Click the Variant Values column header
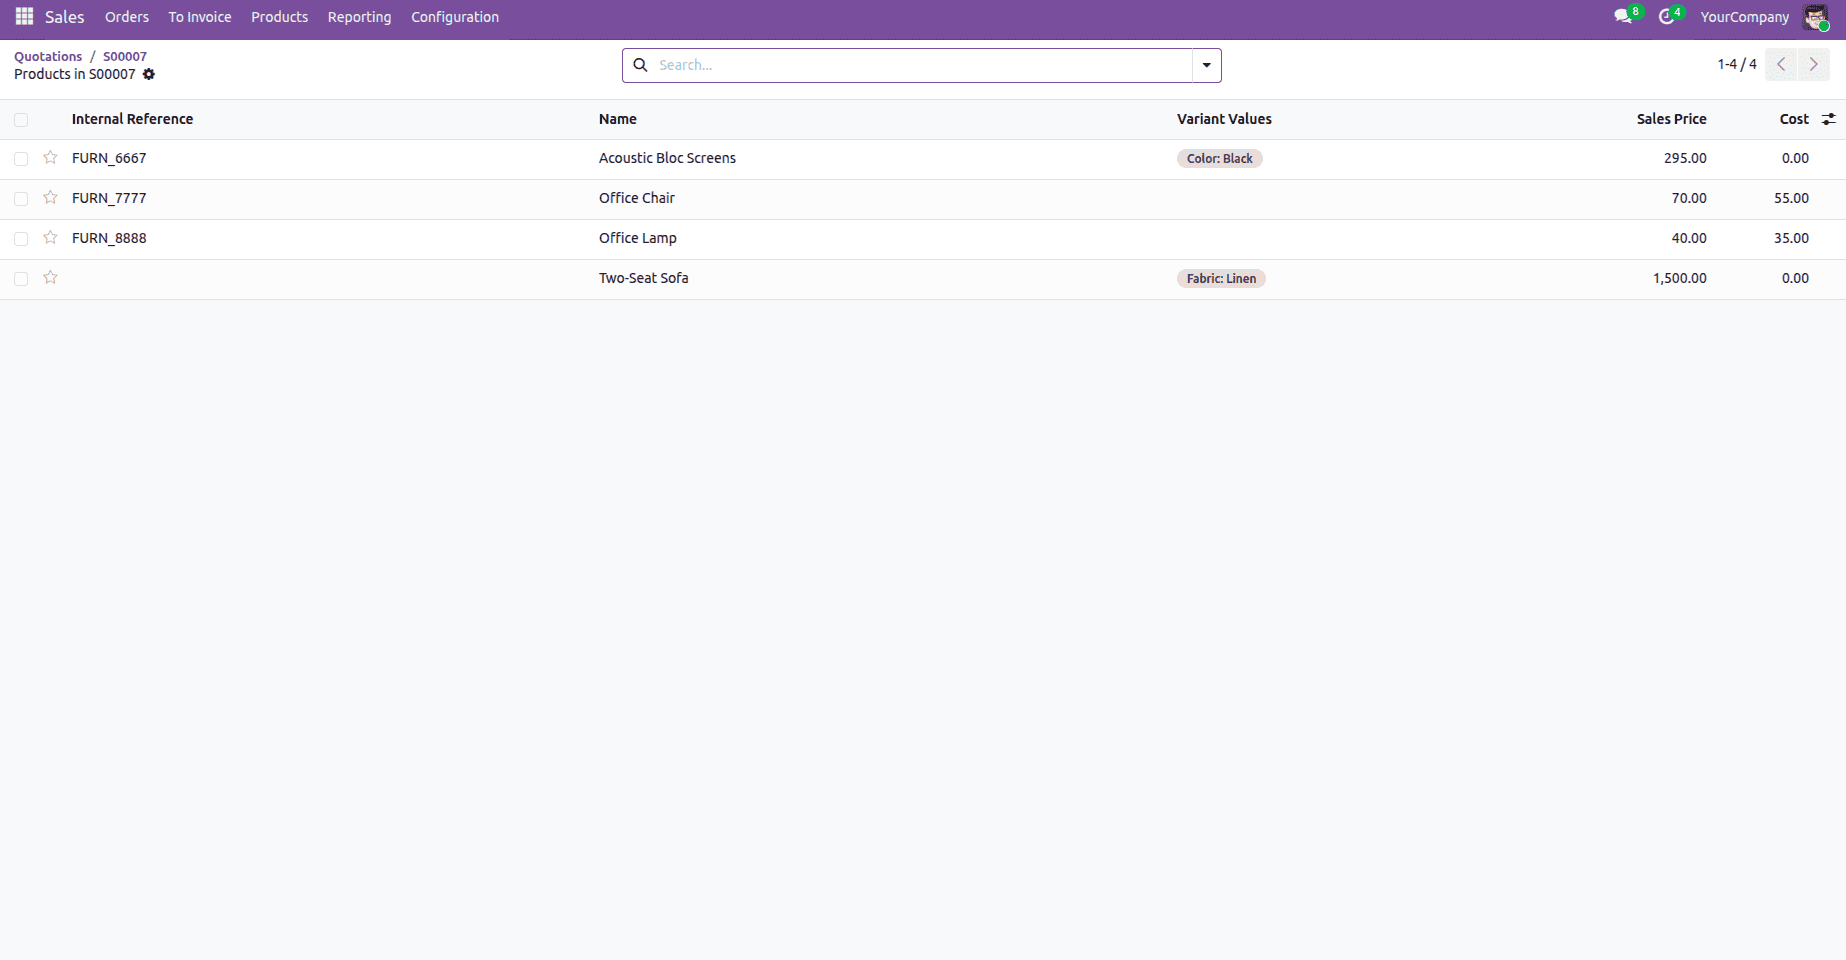The image size is (1846, 960). (x=1224, y=119)
